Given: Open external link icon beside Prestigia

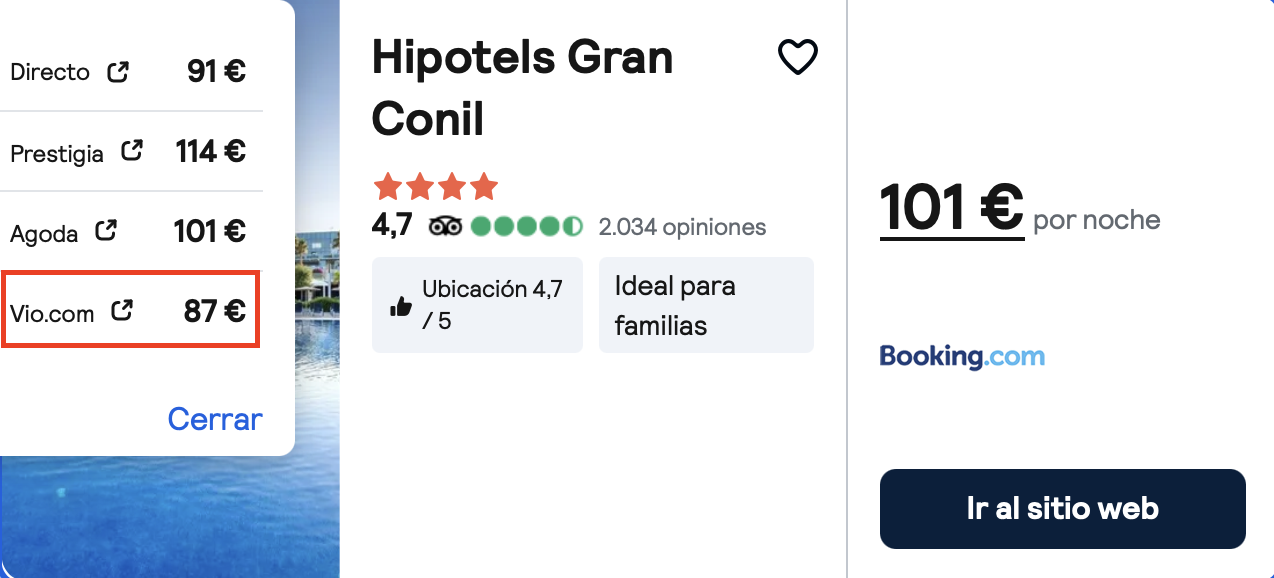Looking at the screenshot, I should pos(131,151).
